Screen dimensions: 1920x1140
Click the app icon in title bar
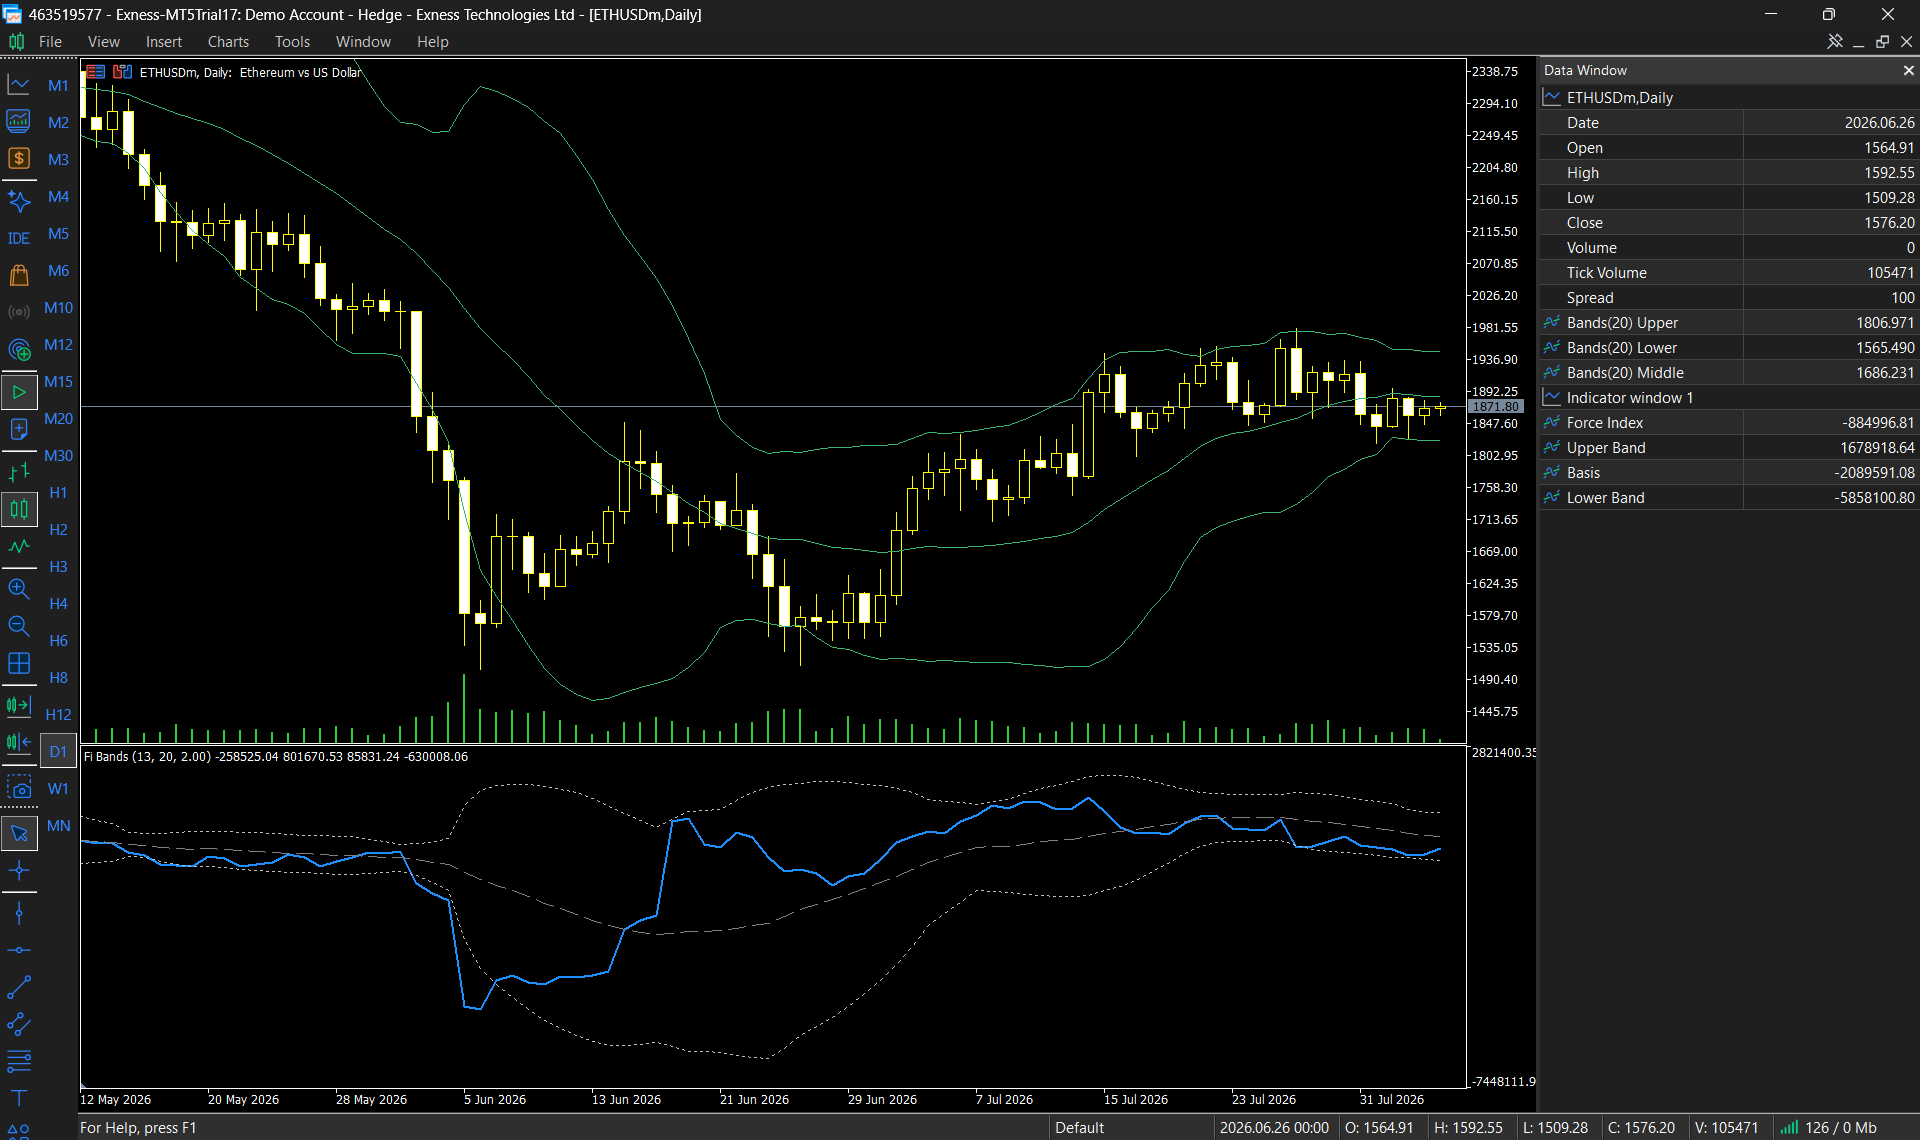coord(12,14)
